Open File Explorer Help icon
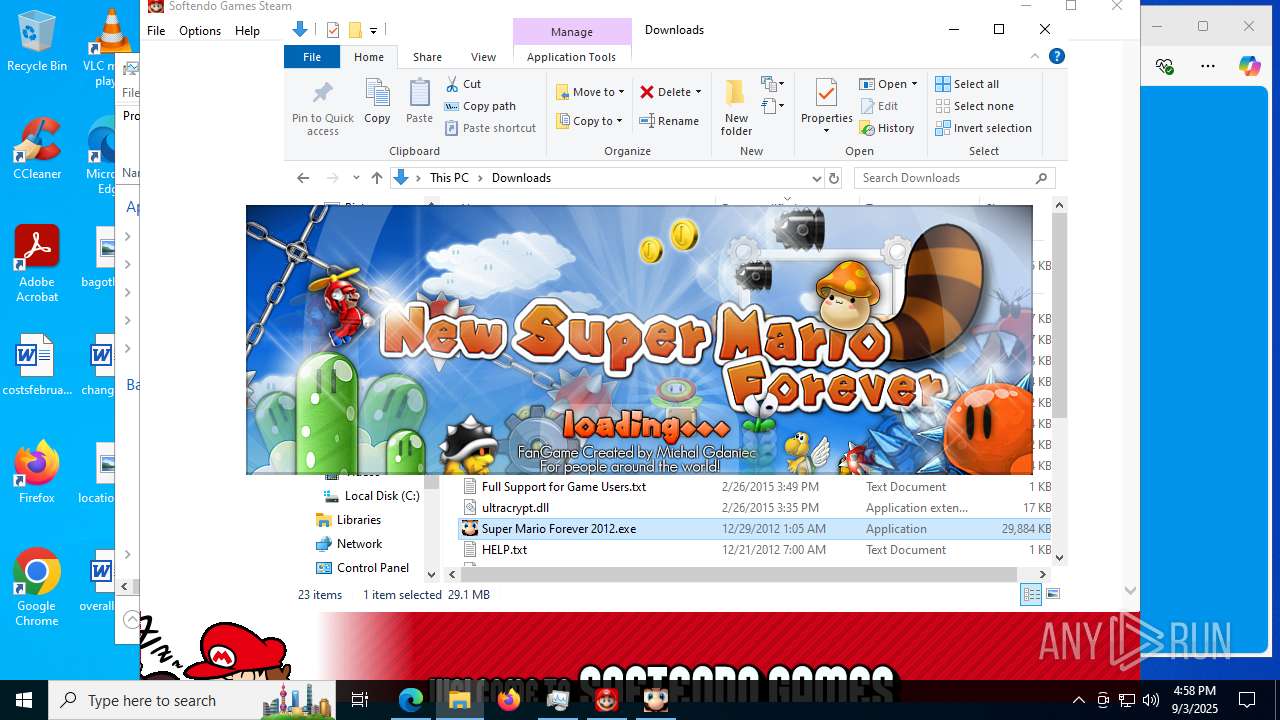 point(1056,57)
